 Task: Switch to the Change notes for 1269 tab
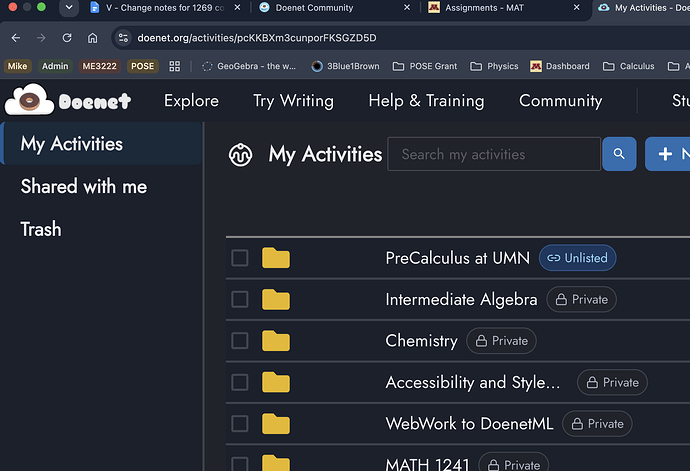coord(166,7)
